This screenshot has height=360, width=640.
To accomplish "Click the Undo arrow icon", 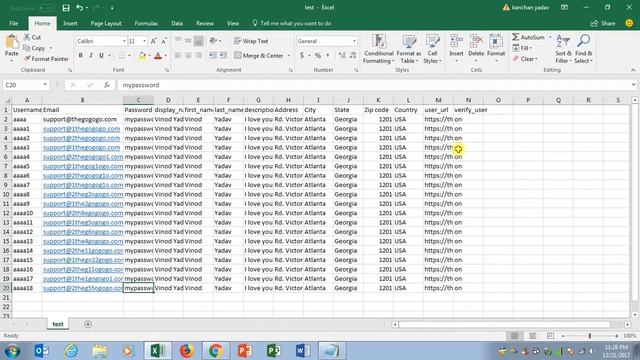I will (x=80, y=8).
